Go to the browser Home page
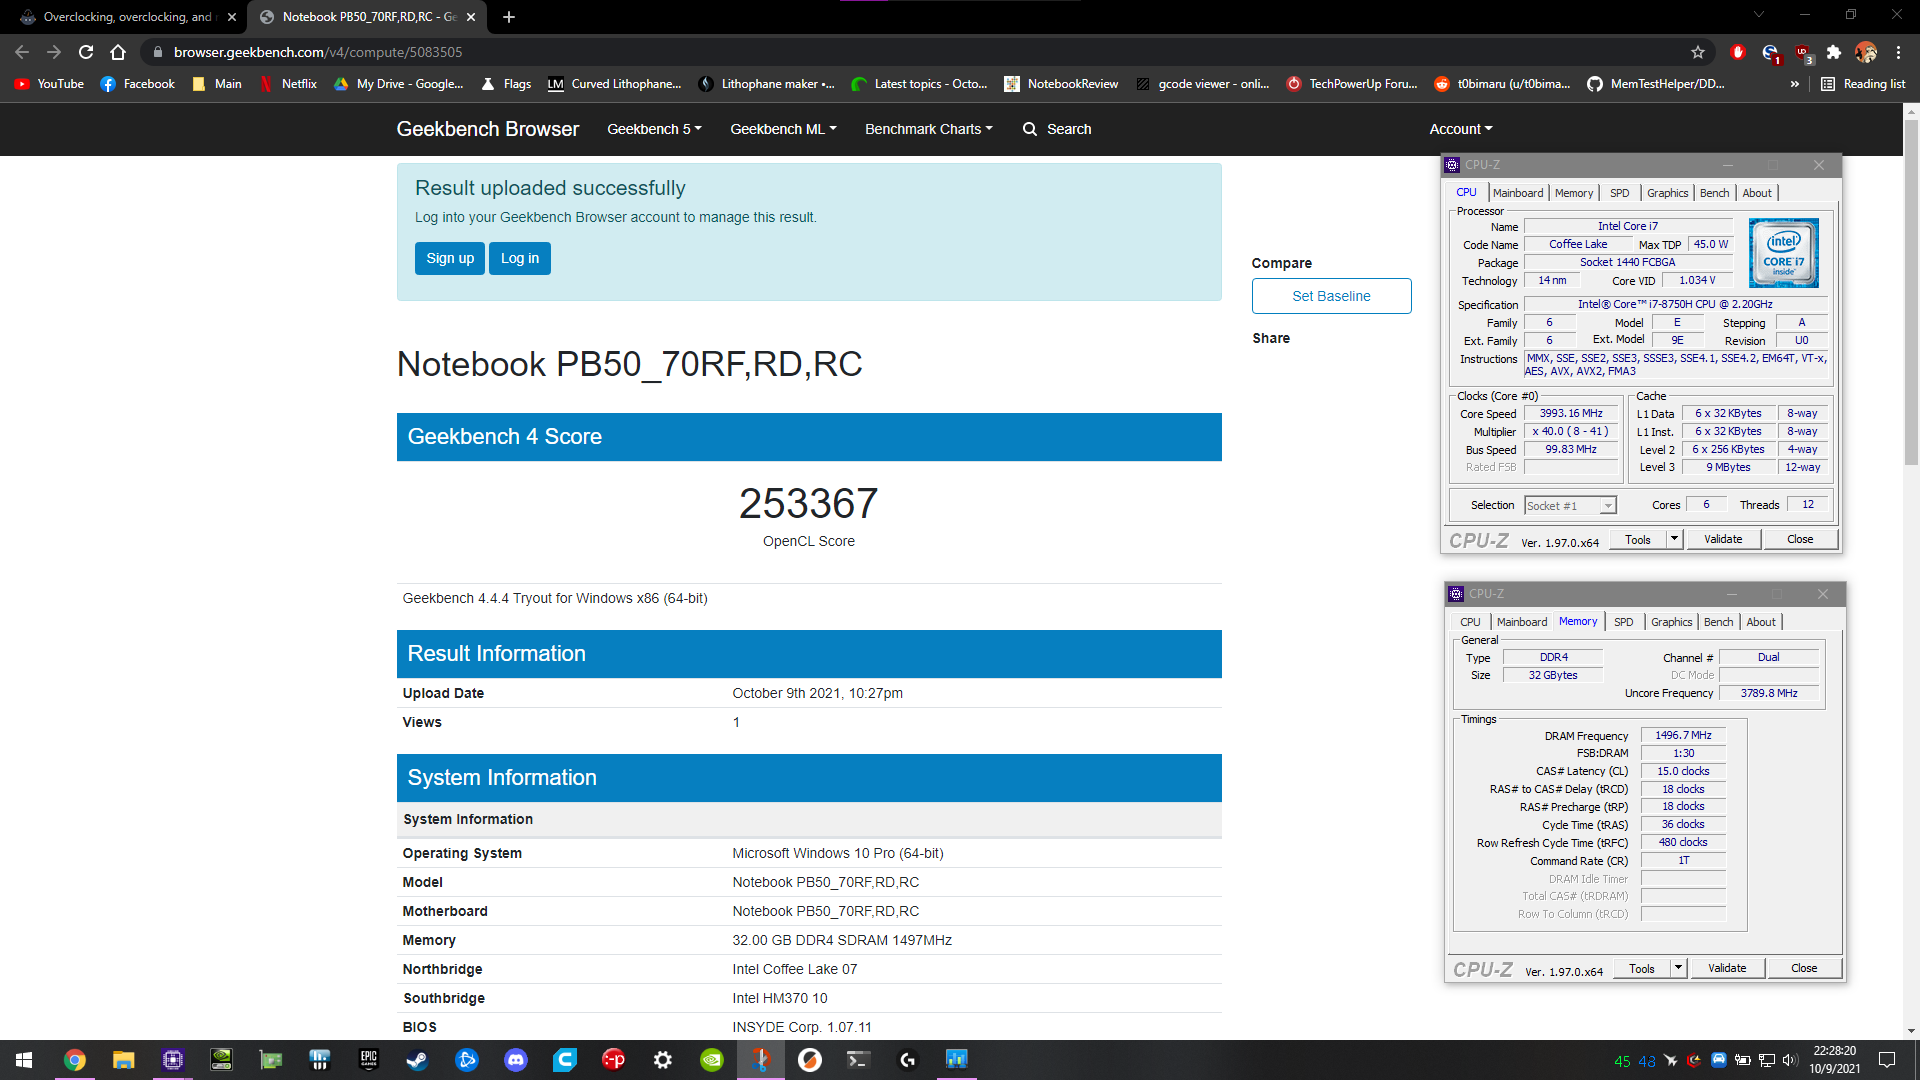1920x1080 pixels. click(x=118, y=52)
